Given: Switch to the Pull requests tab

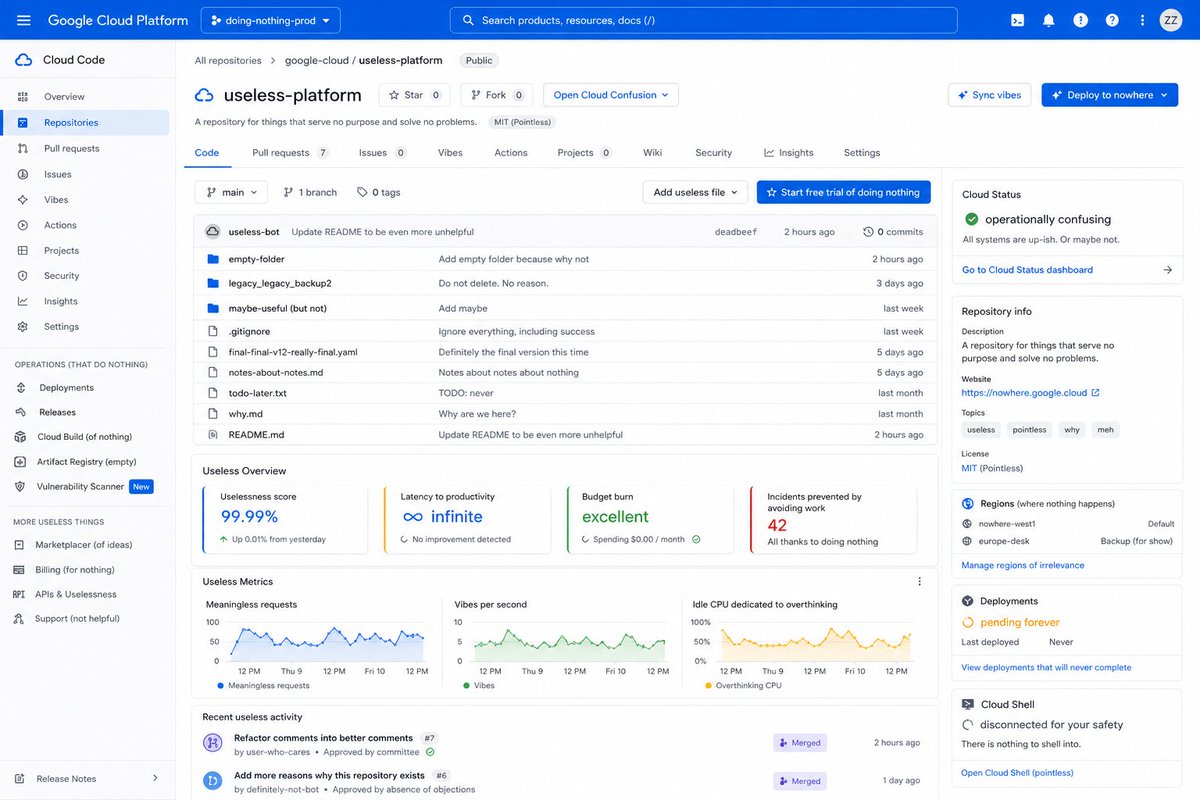Looking at the screenshot, I should click(290, 153).
